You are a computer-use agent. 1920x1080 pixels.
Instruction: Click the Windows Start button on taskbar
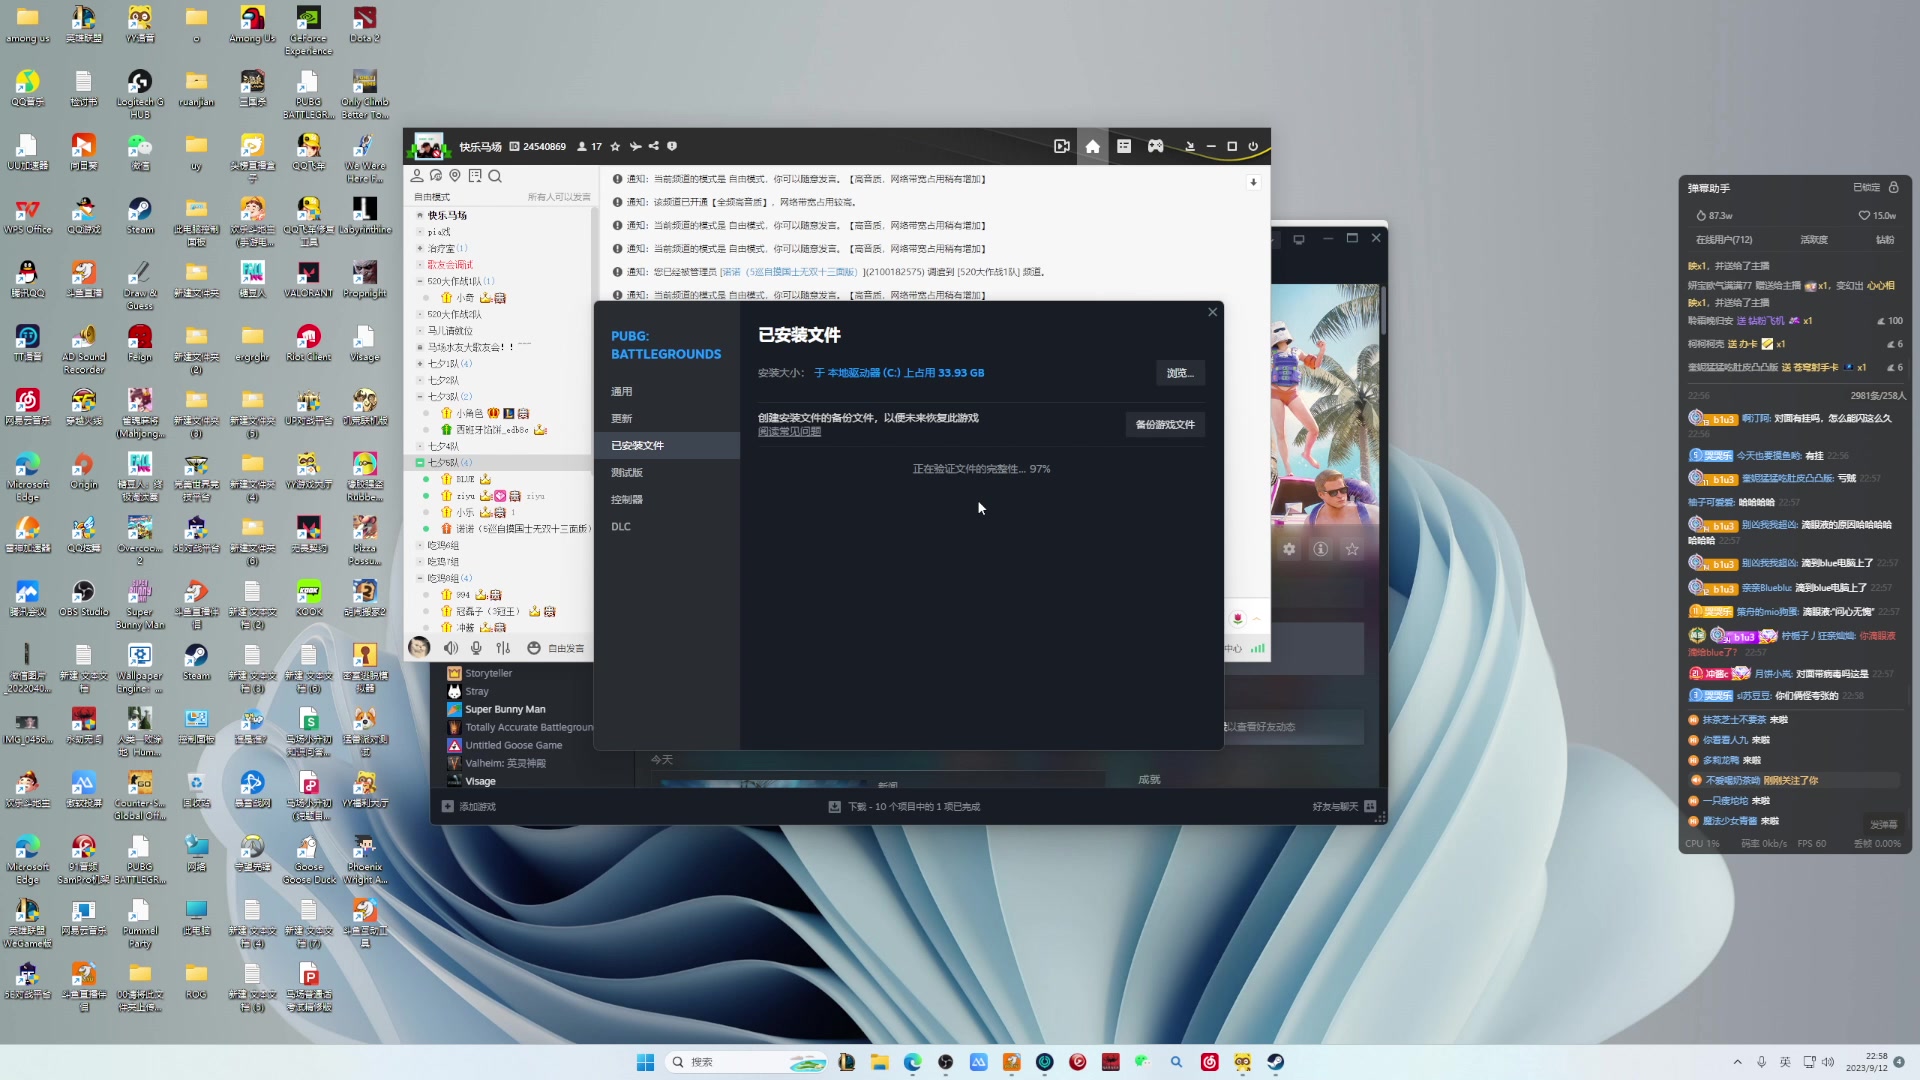(x=645, y=1062)
